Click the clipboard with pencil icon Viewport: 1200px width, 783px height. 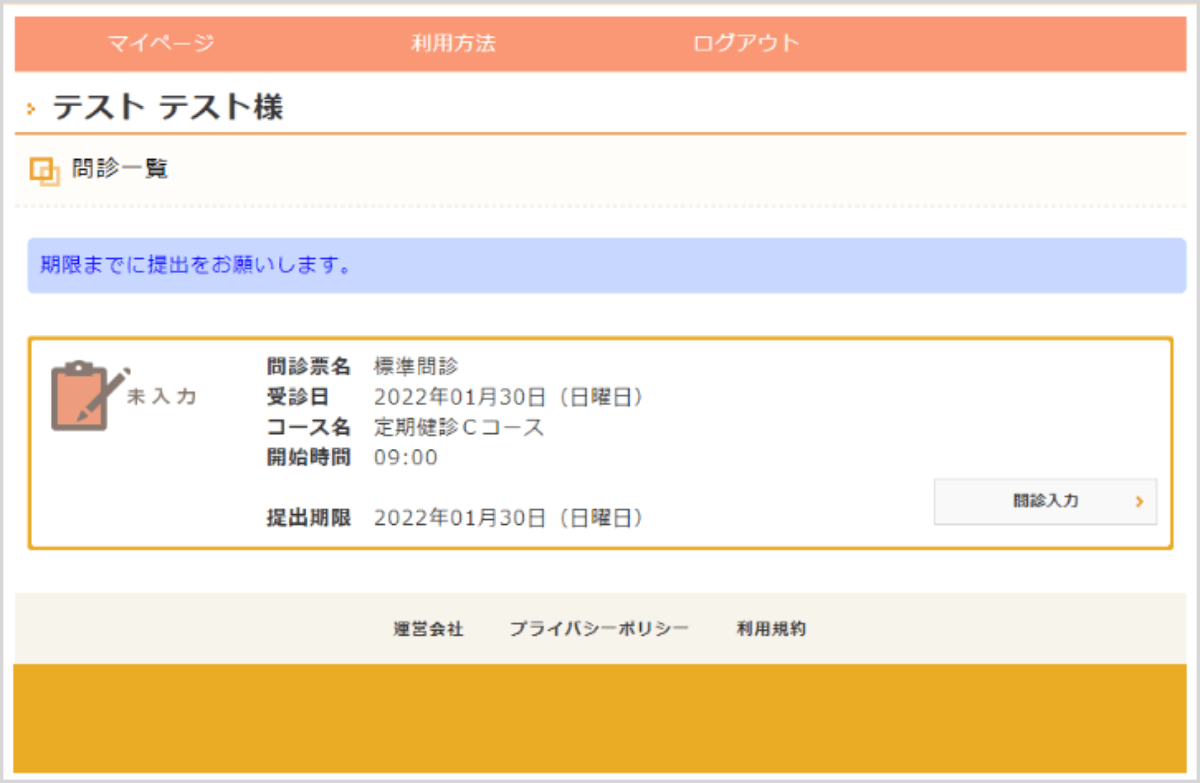coord(88,396)
